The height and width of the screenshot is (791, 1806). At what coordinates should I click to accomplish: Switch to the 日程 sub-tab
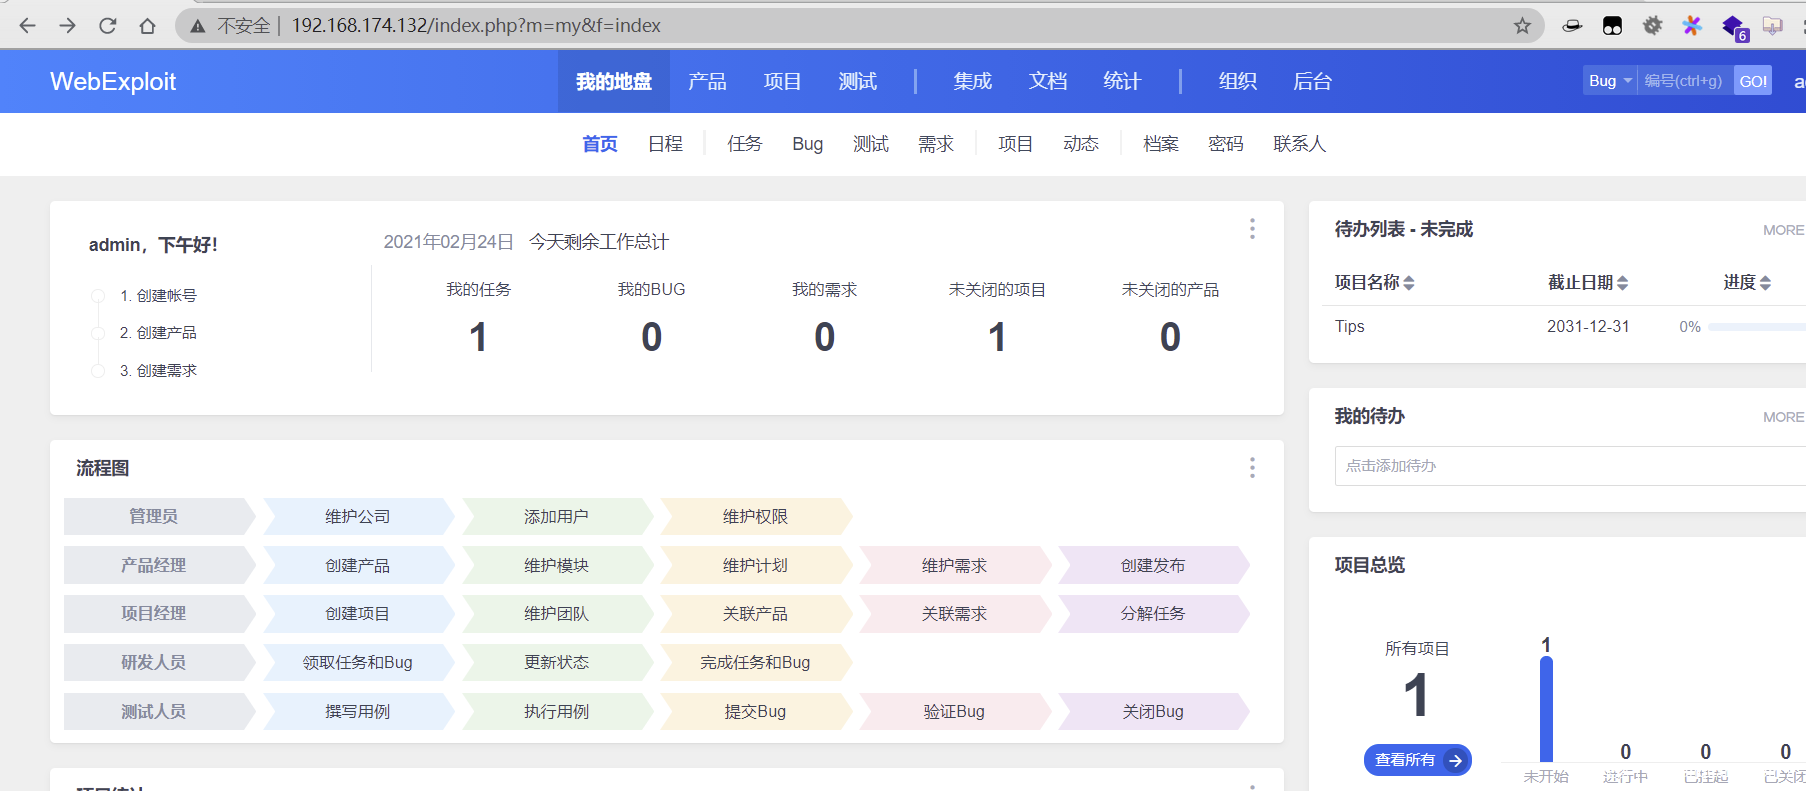pos(665,144)
